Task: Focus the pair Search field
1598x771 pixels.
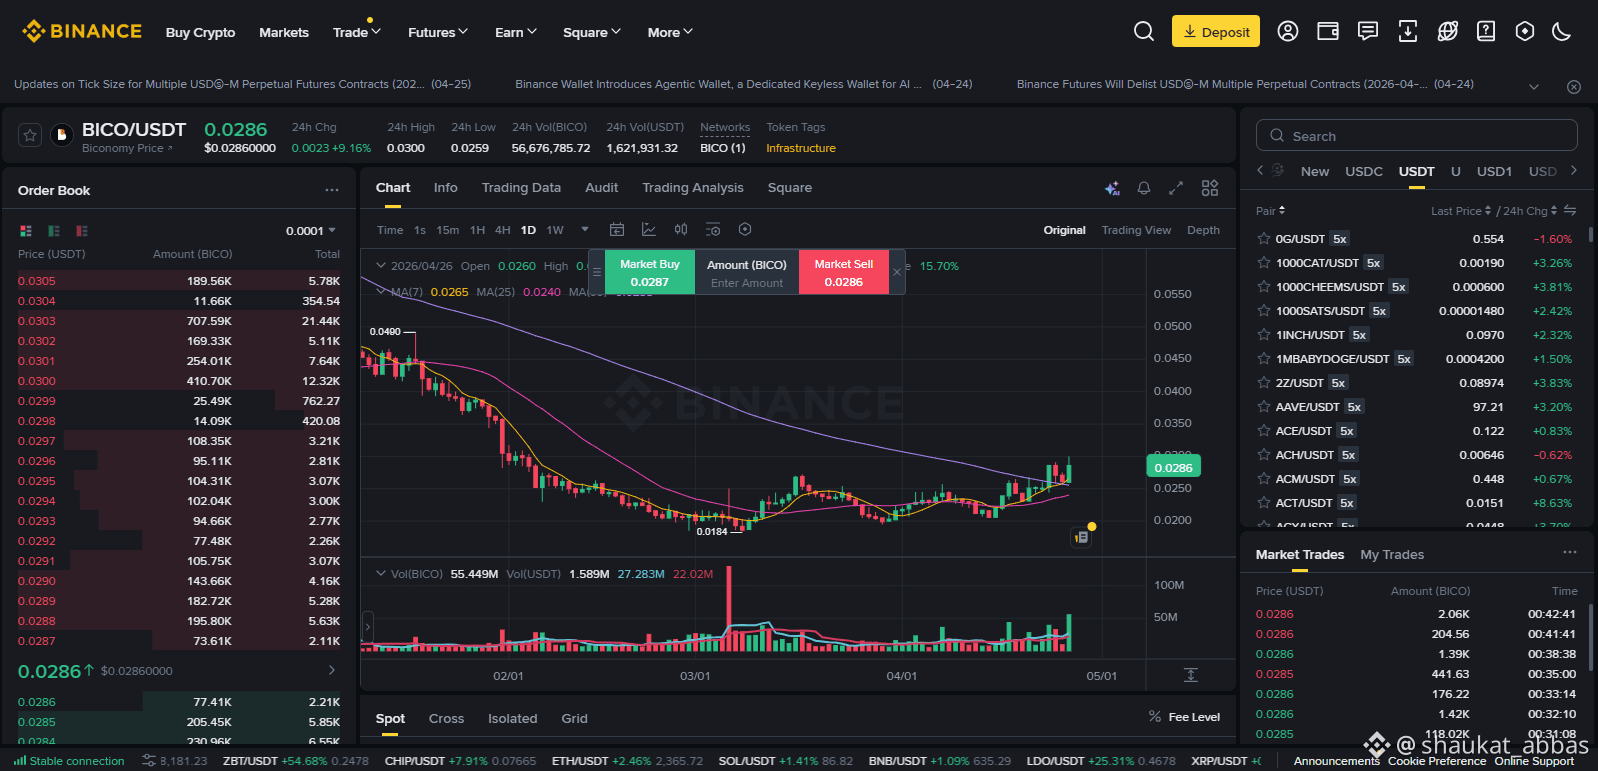Action: click(1417, 135)
